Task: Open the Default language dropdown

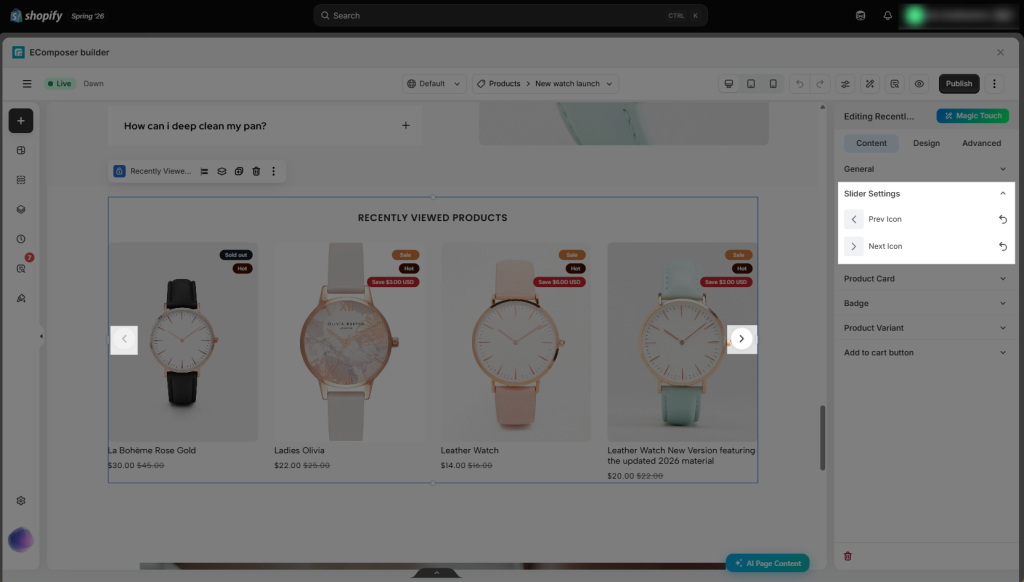Action: pos(434,84)
